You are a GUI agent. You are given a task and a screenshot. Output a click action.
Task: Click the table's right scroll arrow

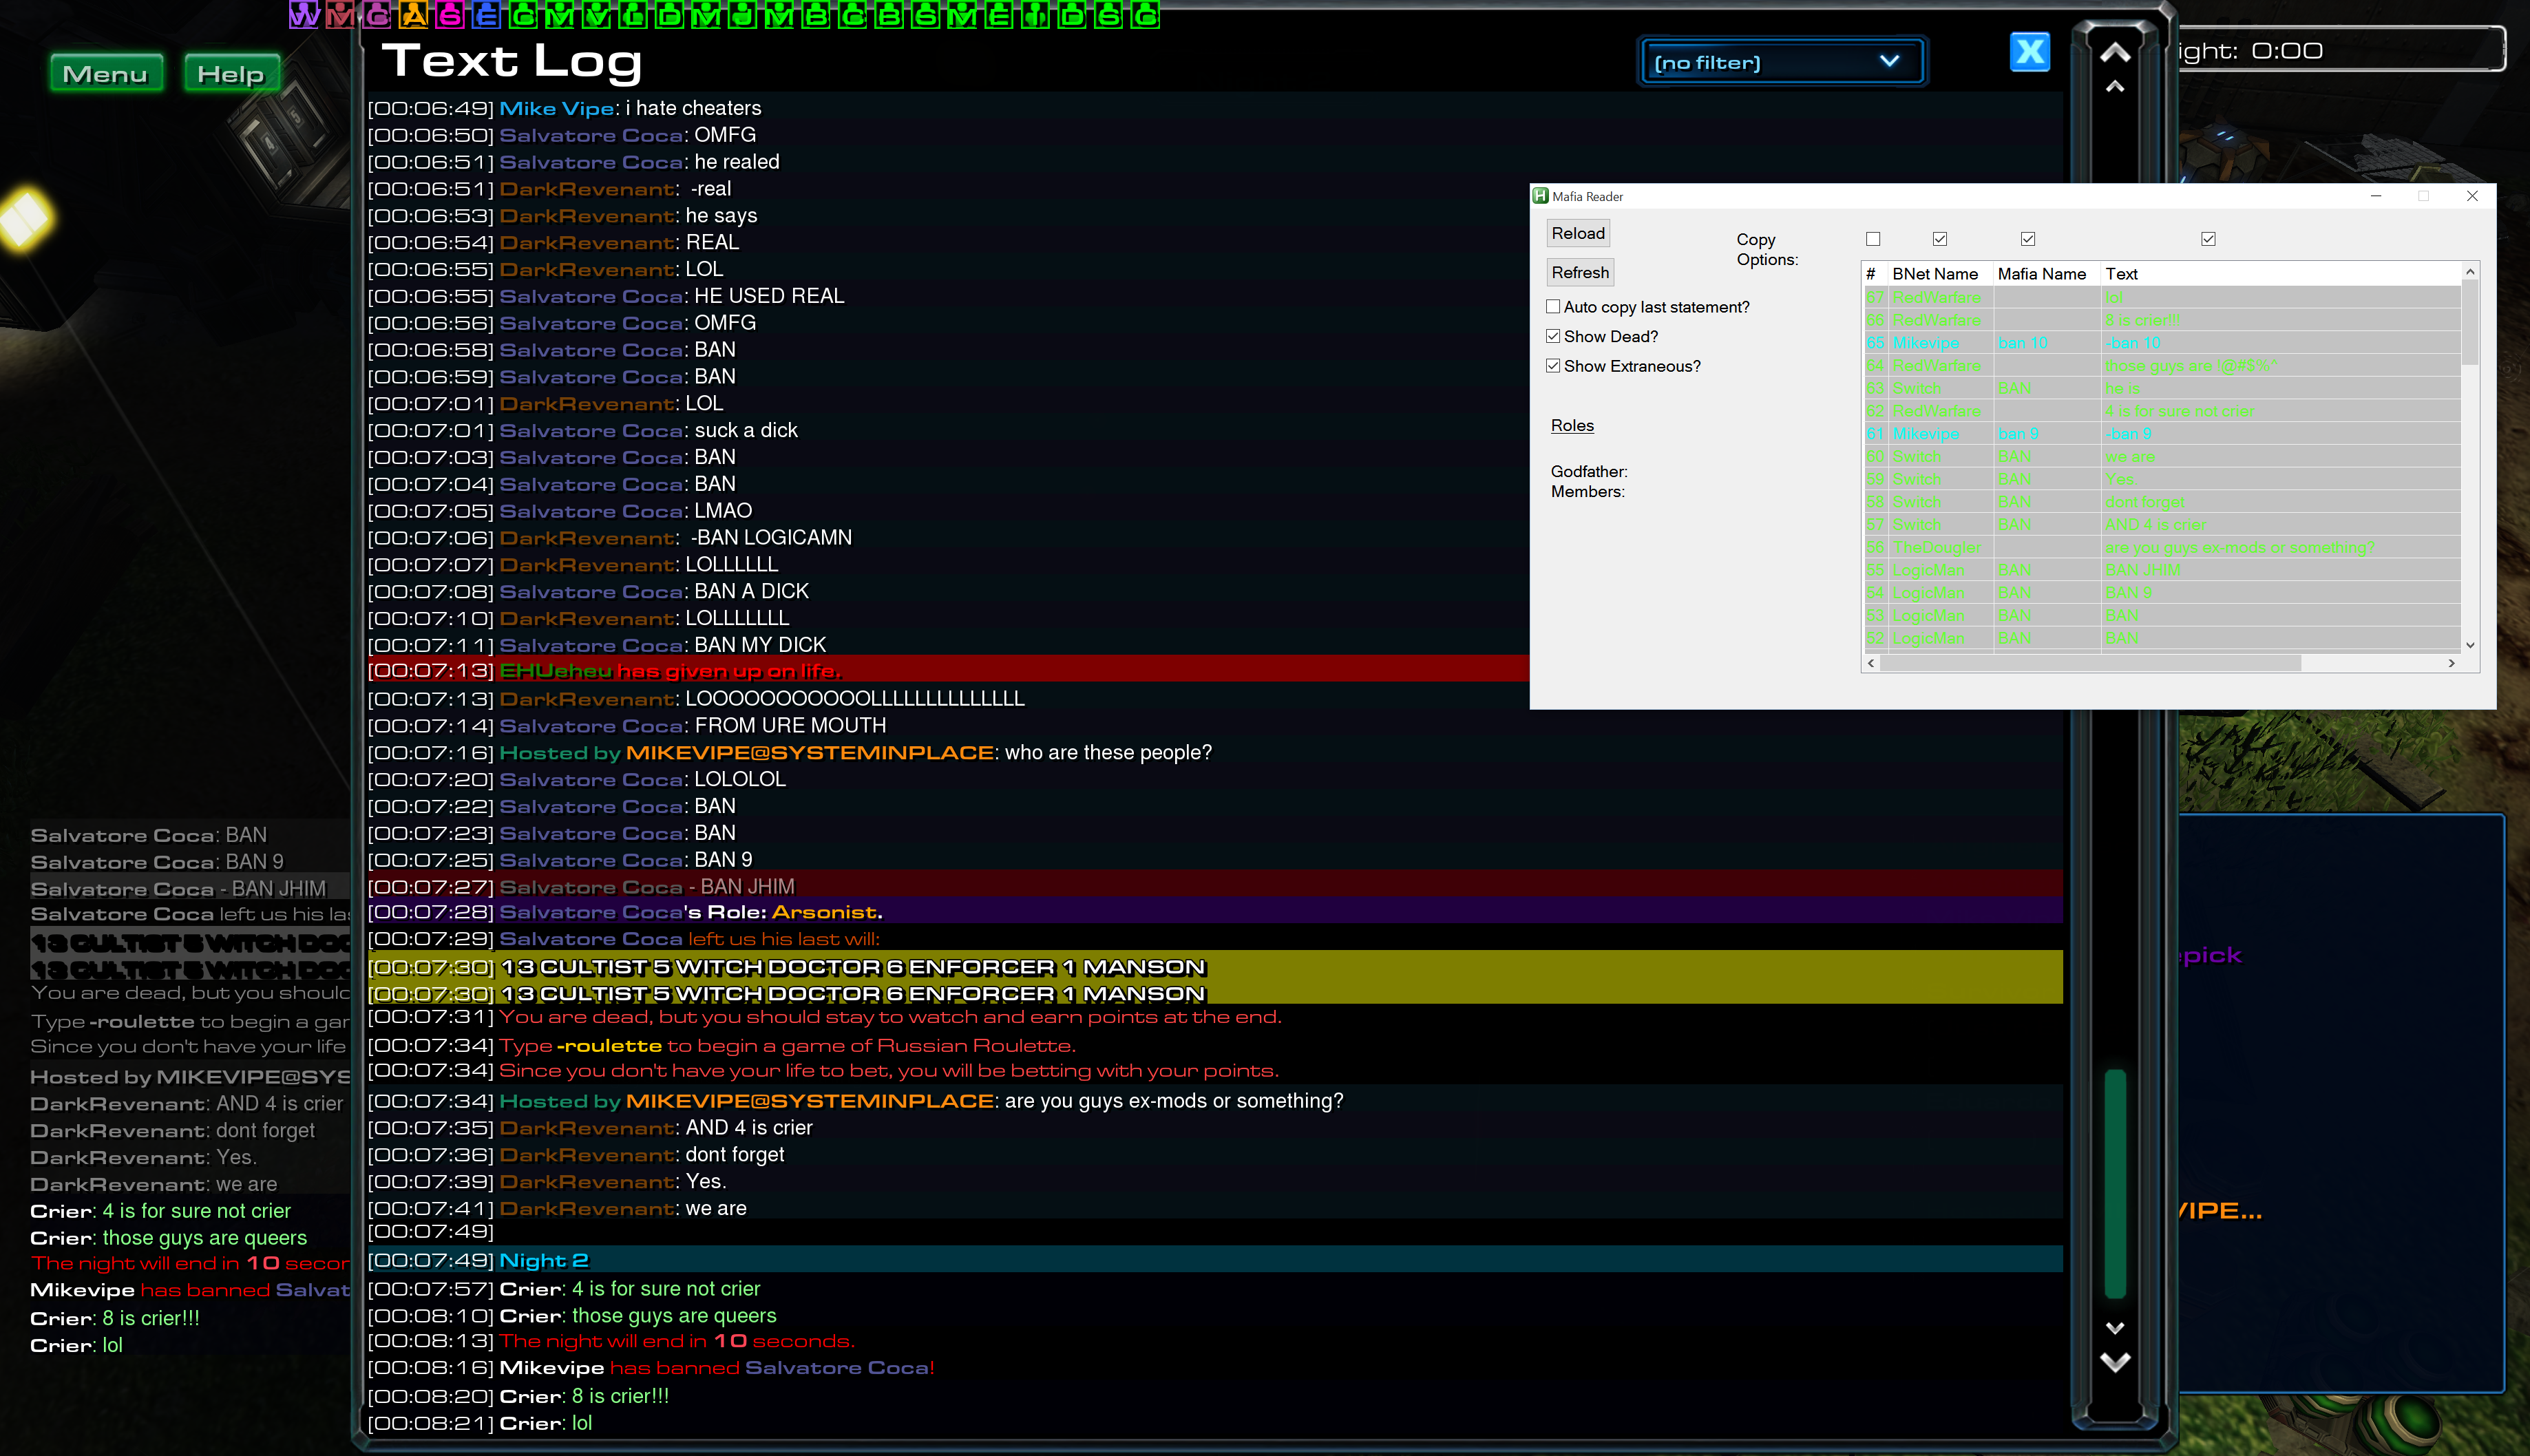2451,663
